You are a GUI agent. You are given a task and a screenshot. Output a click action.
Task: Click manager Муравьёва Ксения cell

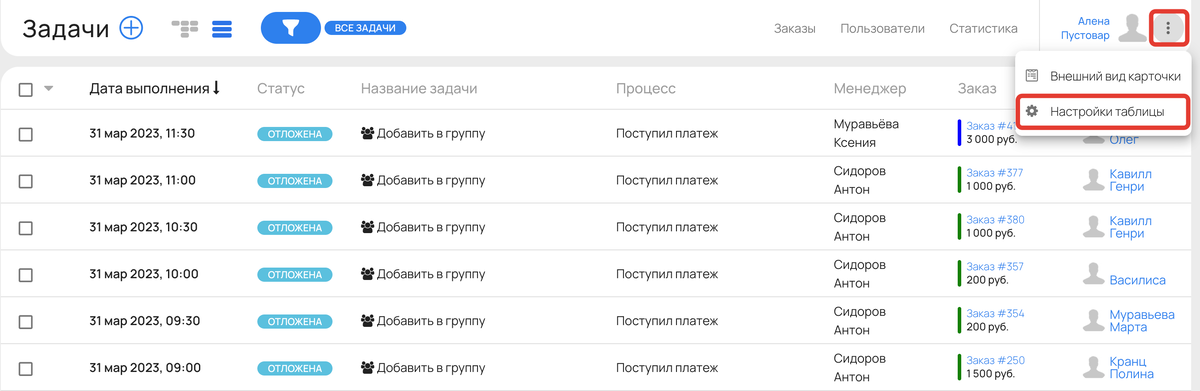pyautogui.click(x=866, y=134)
